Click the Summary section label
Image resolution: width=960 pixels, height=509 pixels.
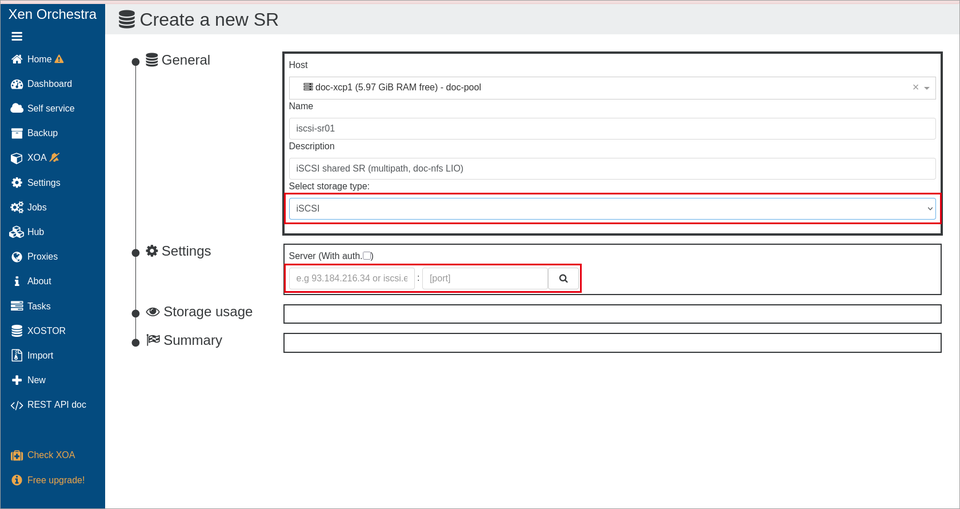point(192,341)
